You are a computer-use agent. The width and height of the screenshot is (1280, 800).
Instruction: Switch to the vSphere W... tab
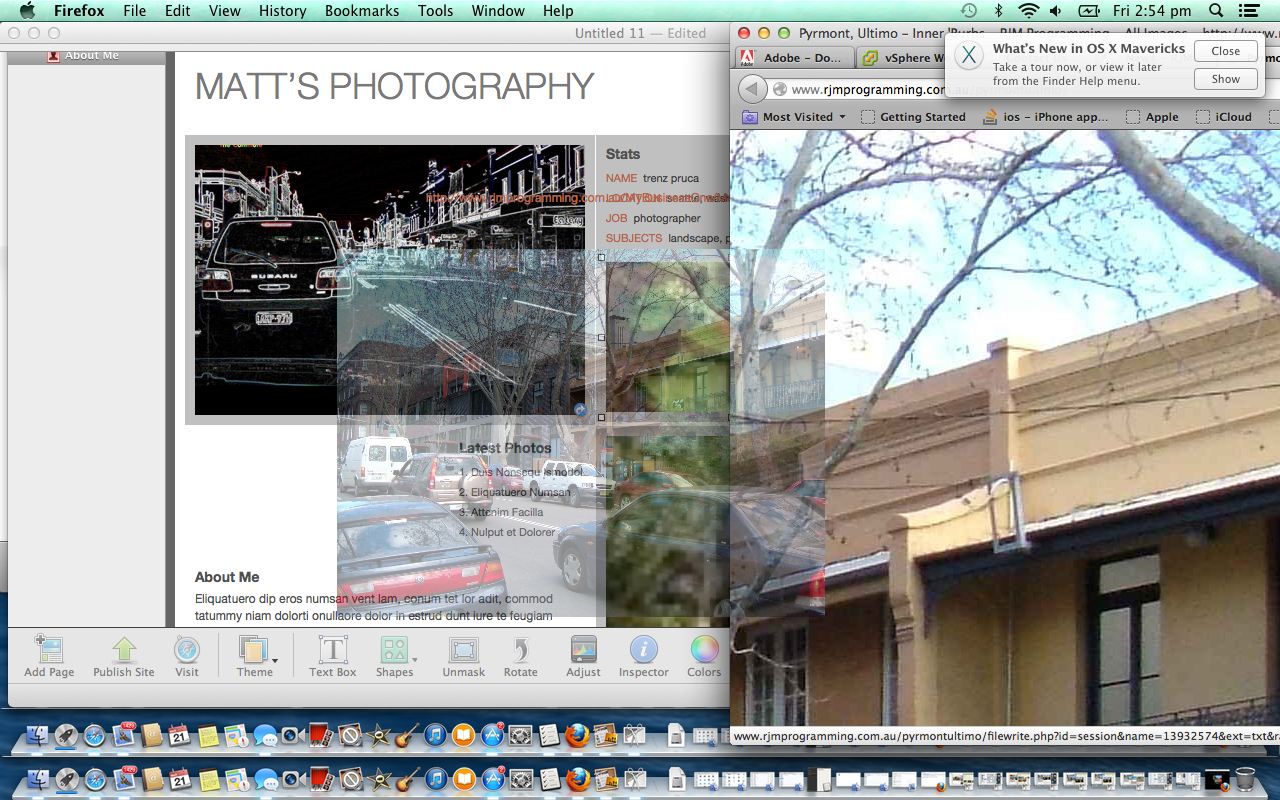pos(905,58)
